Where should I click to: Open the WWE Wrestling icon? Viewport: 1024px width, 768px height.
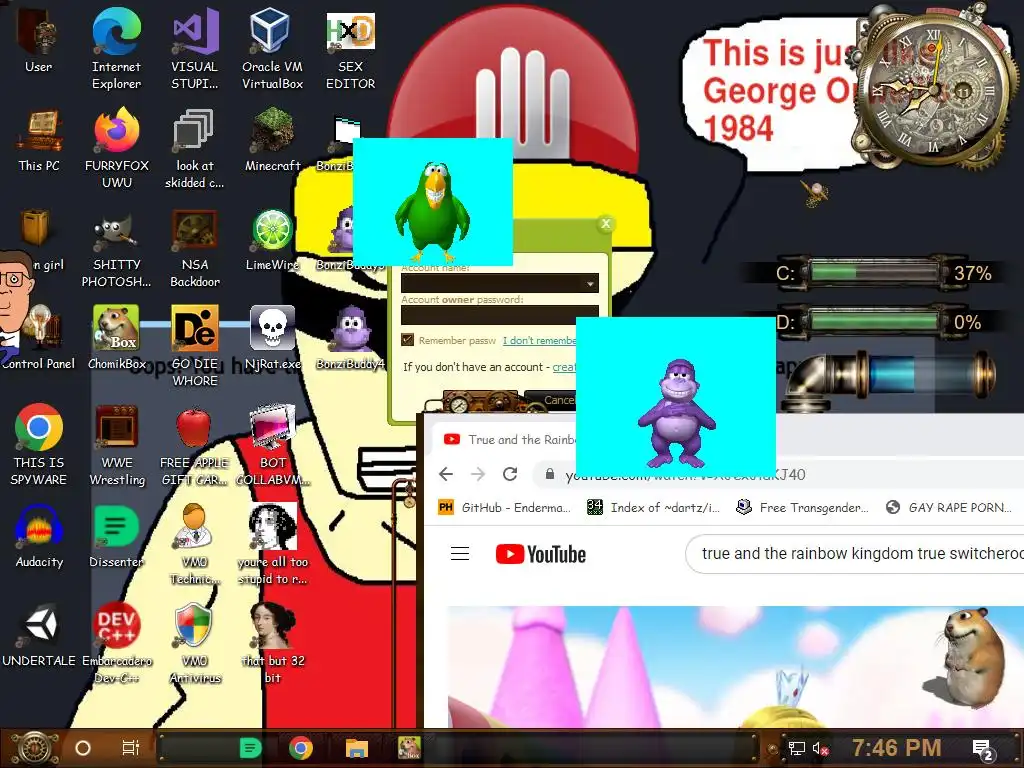tap(117, 444)
